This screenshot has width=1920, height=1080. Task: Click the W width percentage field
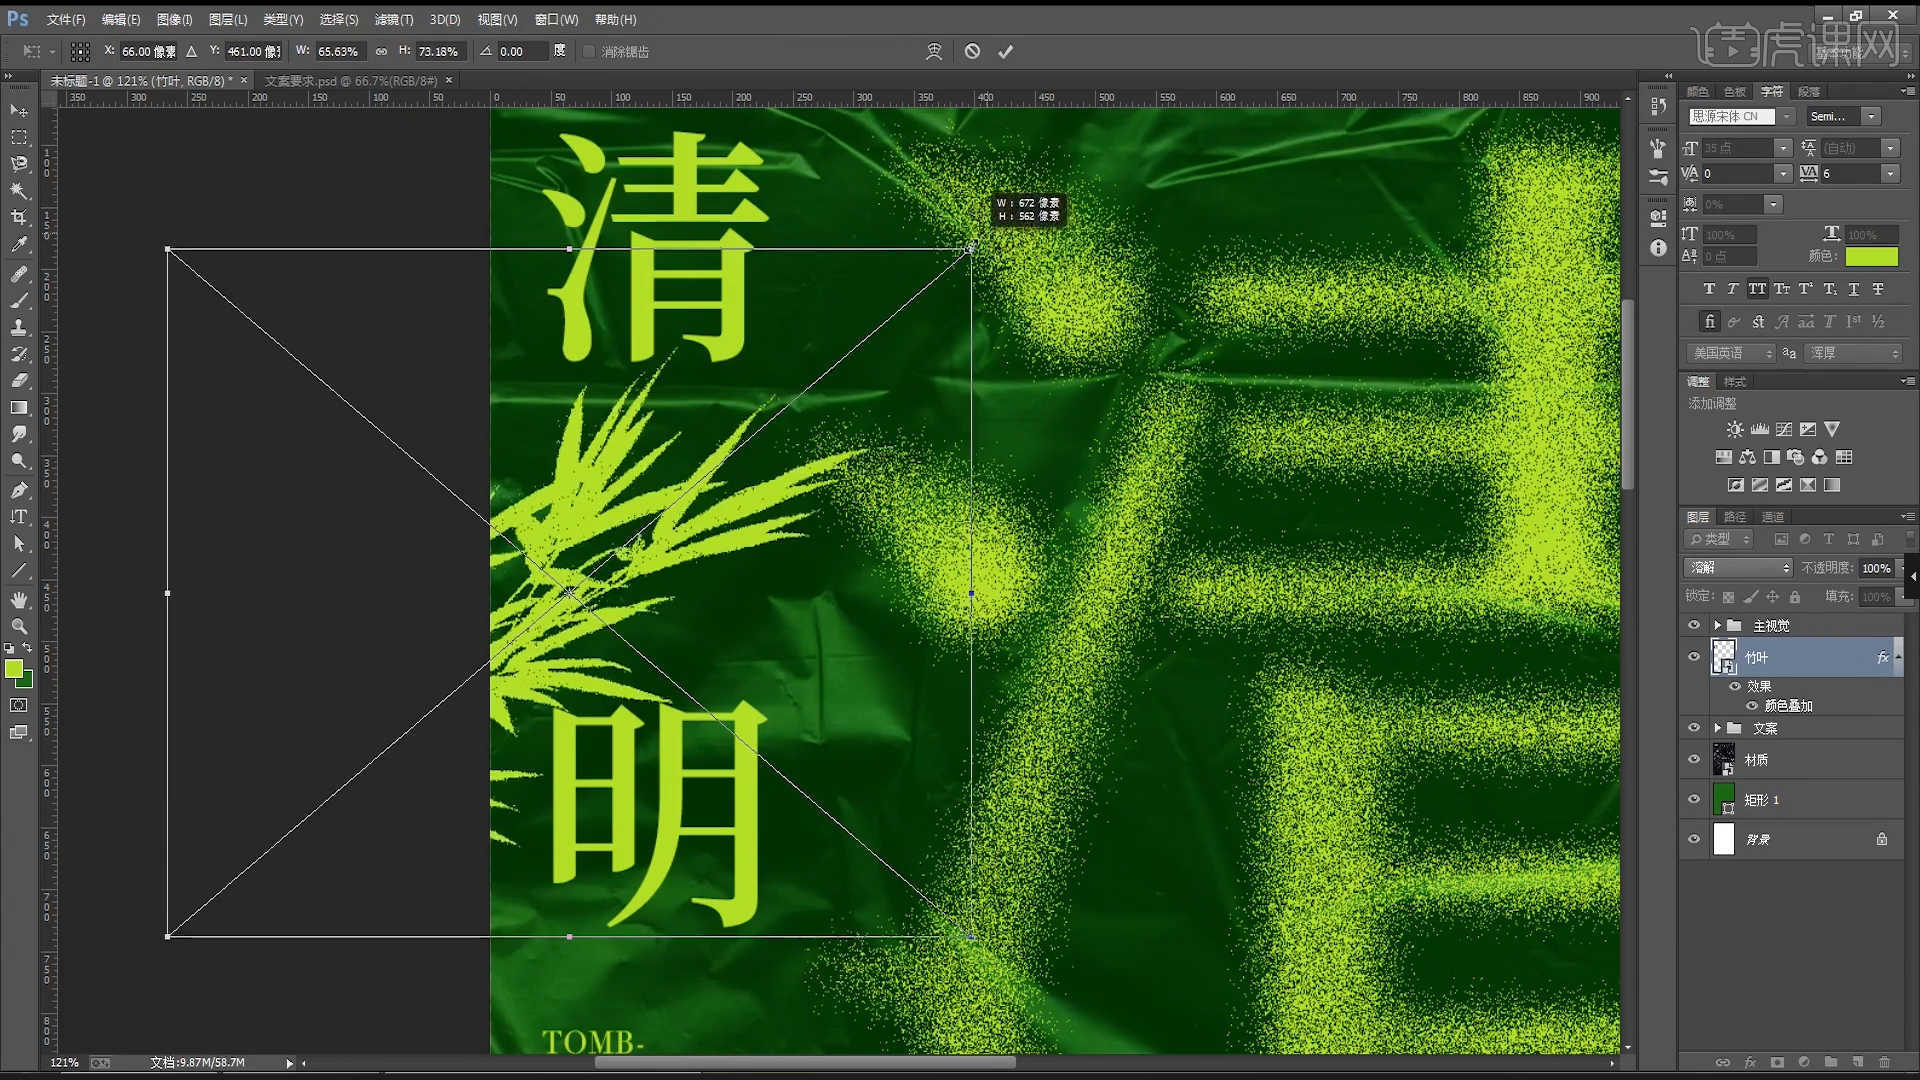[x=338, y=51]
